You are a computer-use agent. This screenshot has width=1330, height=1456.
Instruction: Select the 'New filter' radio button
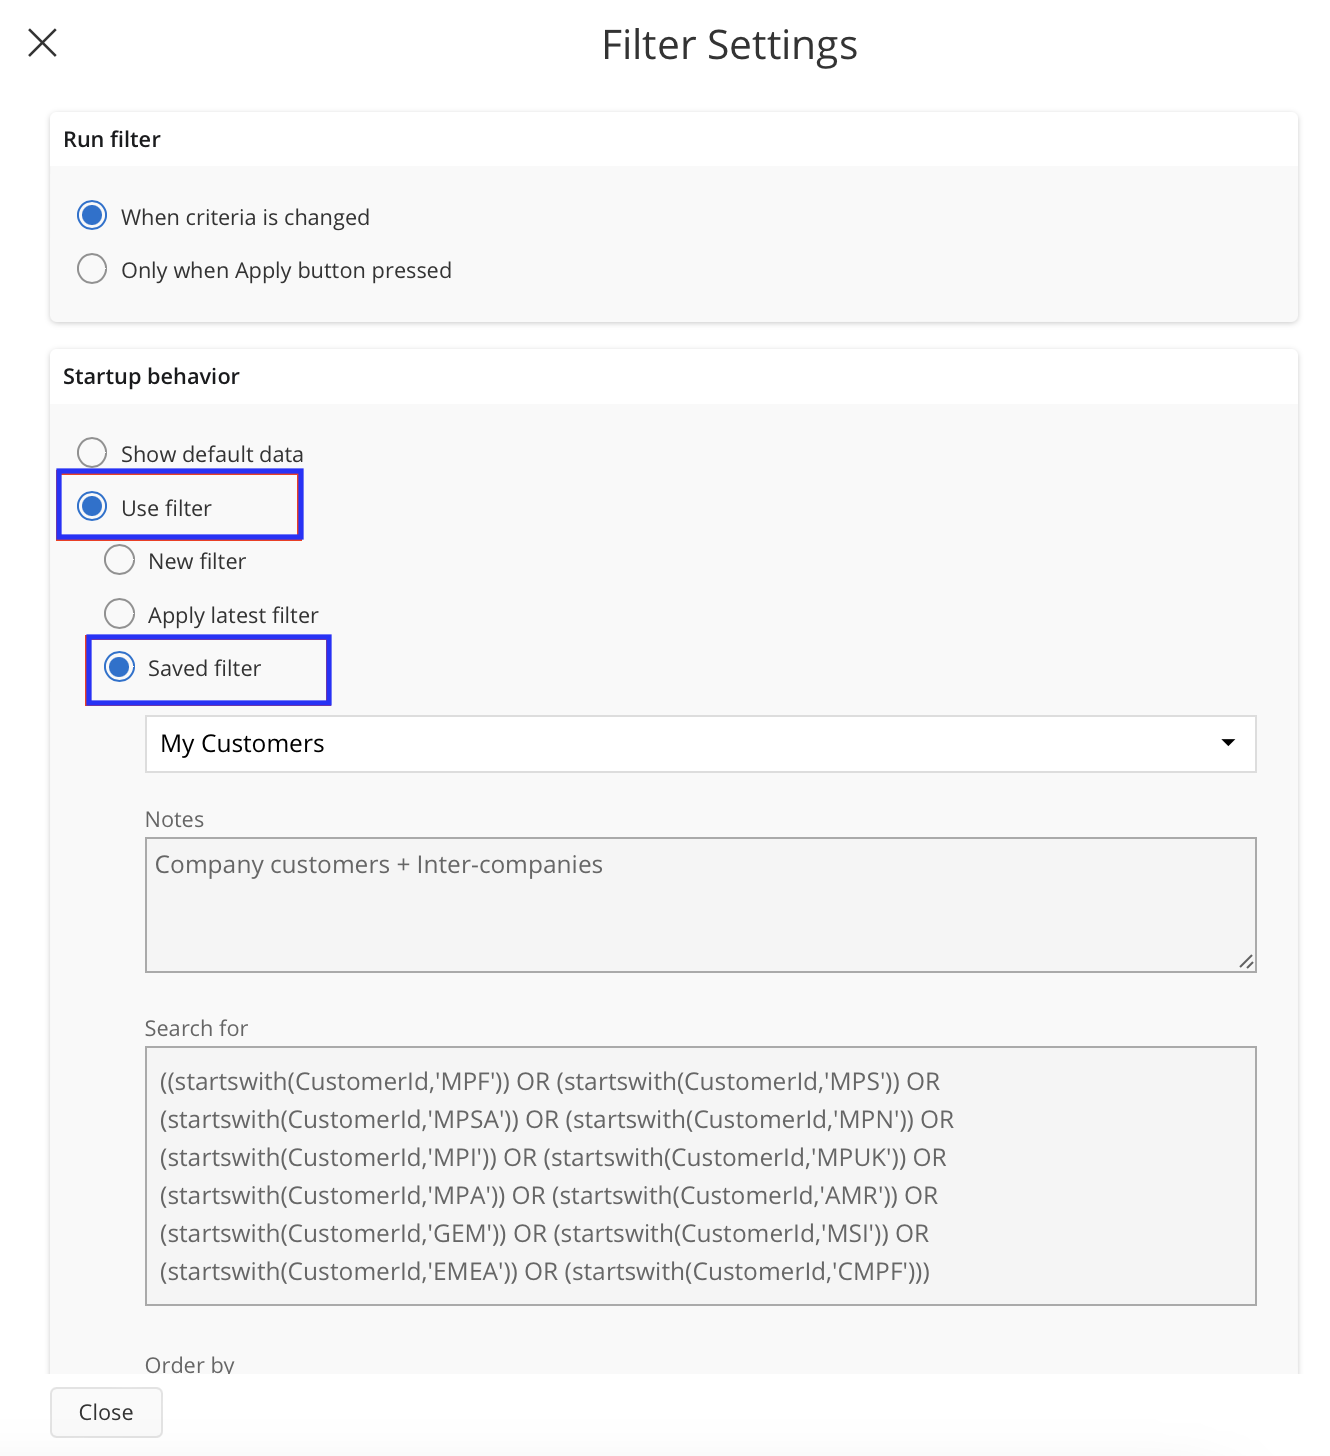(120, 560)
